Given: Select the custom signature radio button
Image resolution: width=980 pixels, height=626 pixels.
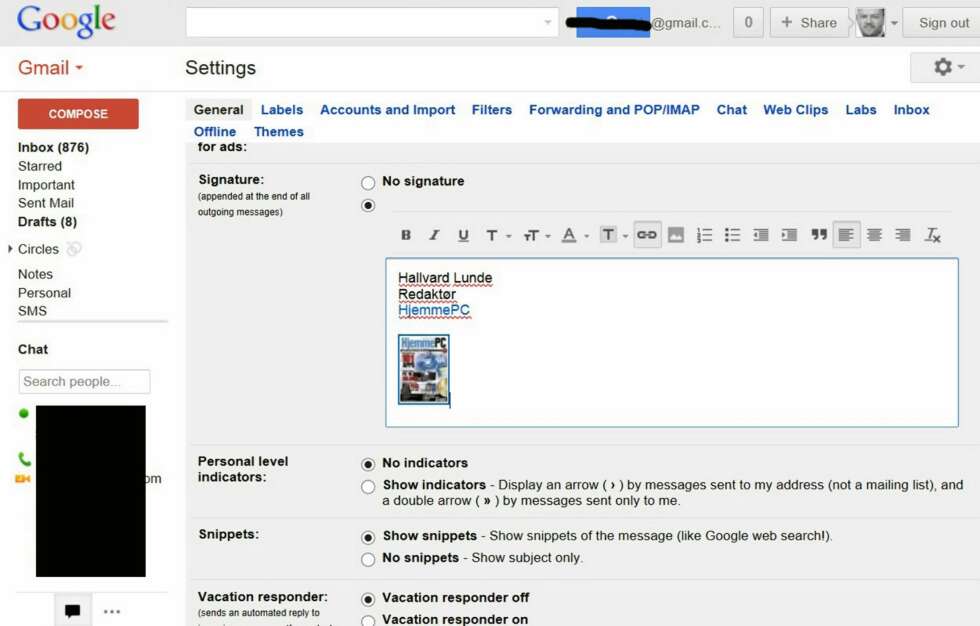Looking at the screenshot, I should click(x=368, y=206).
